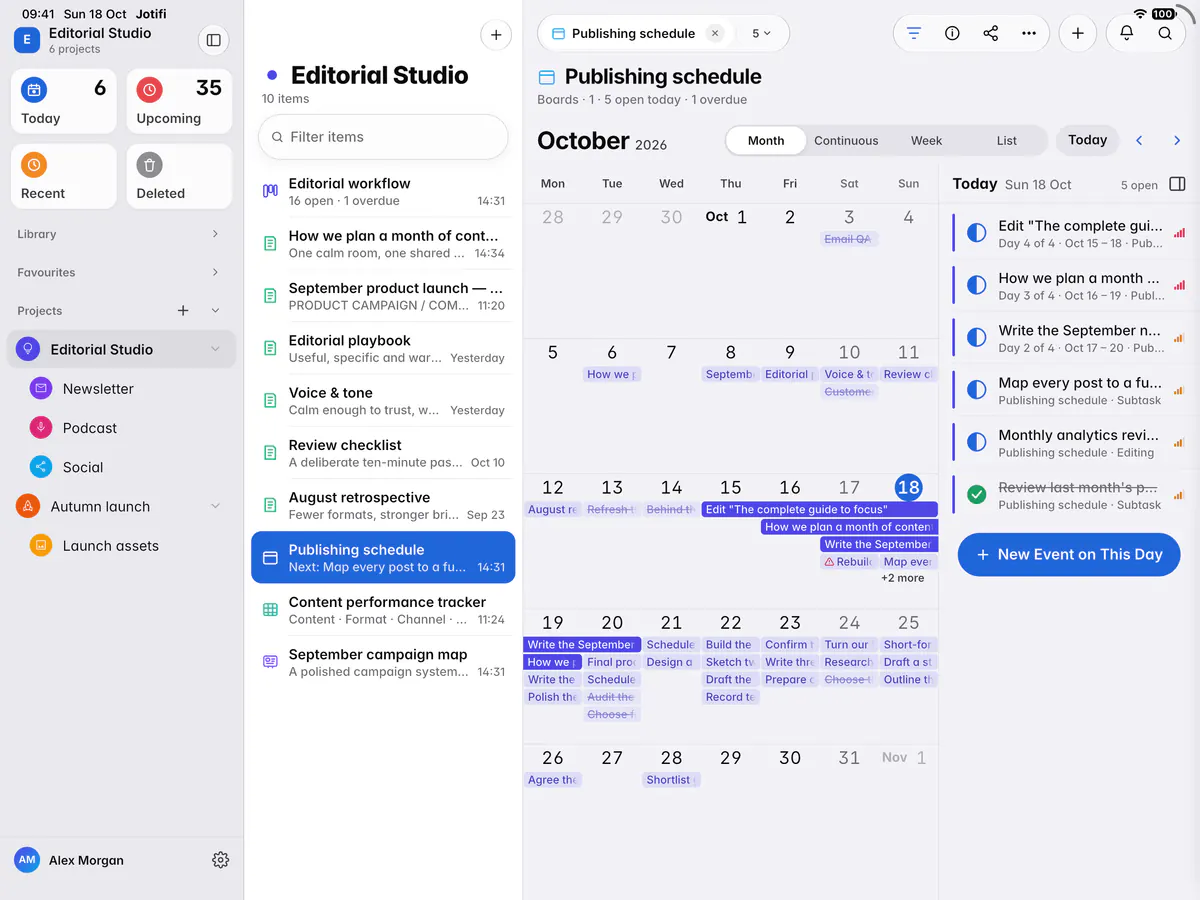
Task: Click New Event on This Day
Action: click(x=1069, y=555)
